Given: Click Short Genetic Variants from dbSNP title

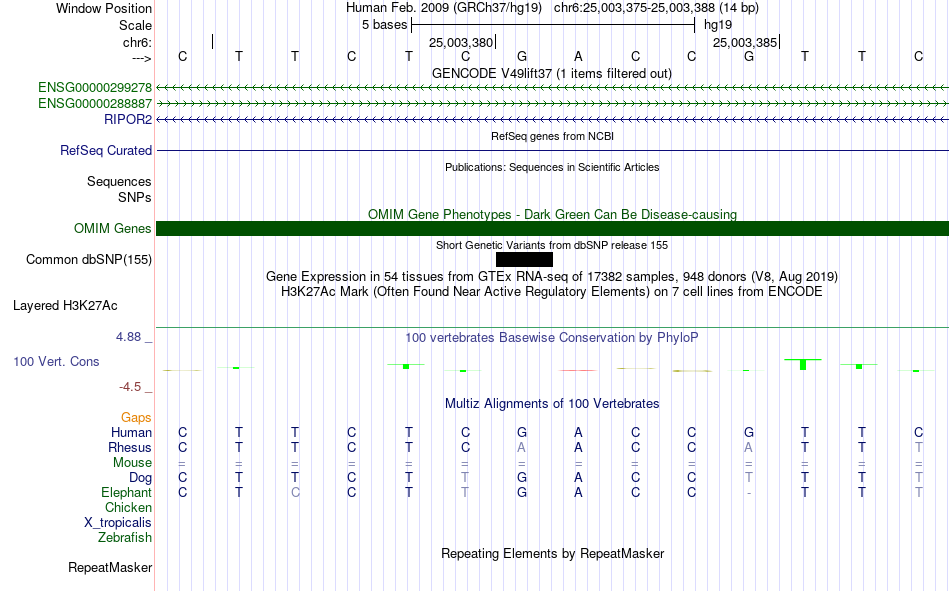Looking at the screenshot, I should [552, 245].
